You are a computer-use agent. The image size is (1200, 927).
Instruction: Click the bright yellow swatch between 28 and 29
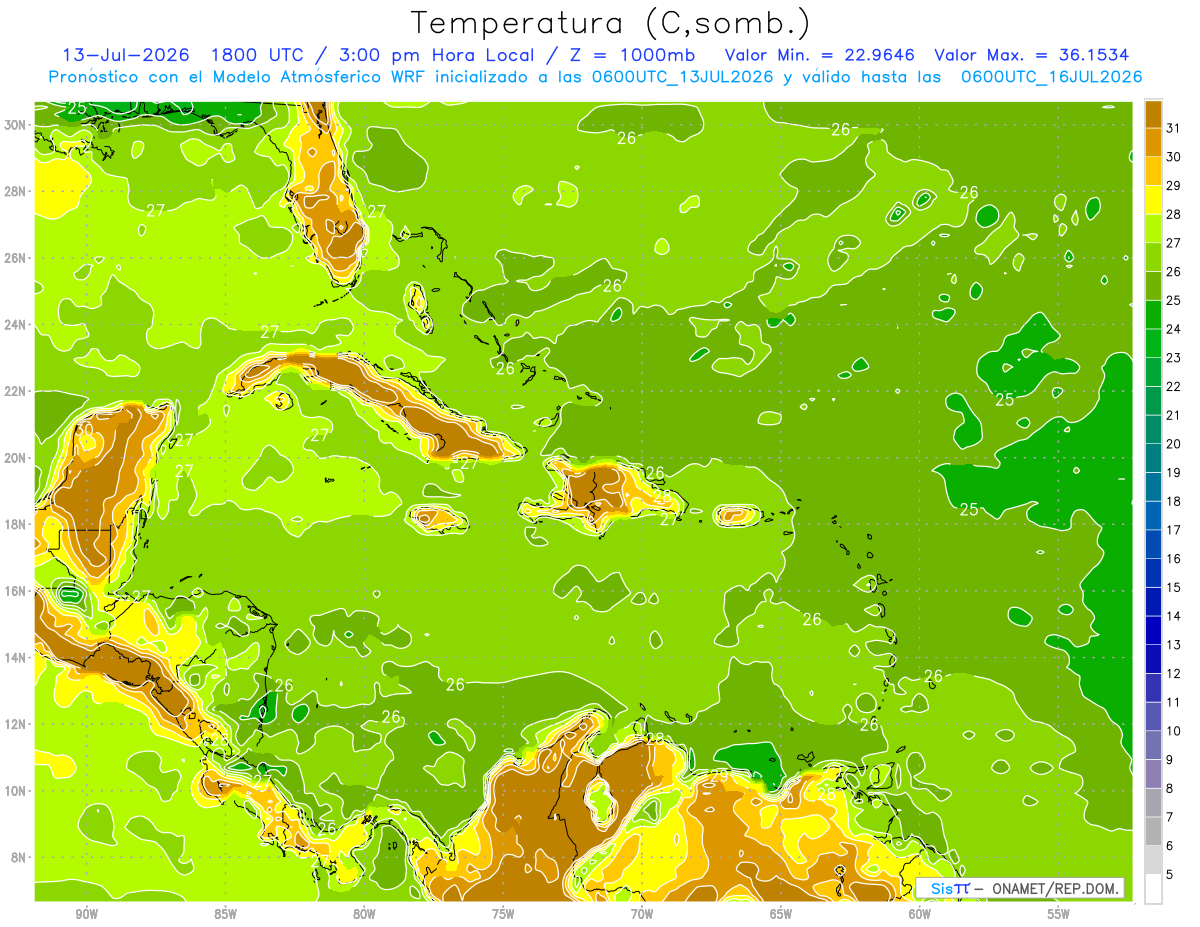(1153, 200)
